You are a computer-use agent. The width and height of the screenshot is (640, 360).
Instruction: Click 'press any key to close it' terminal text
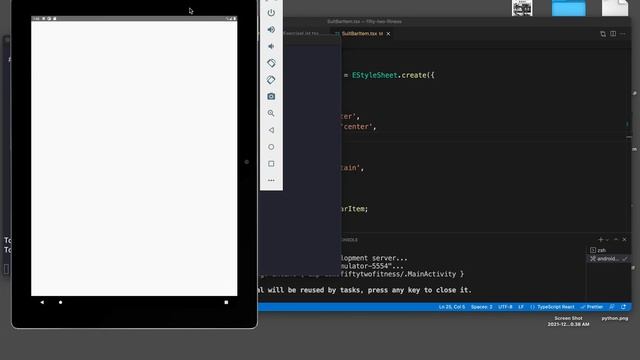pos(420,290)
